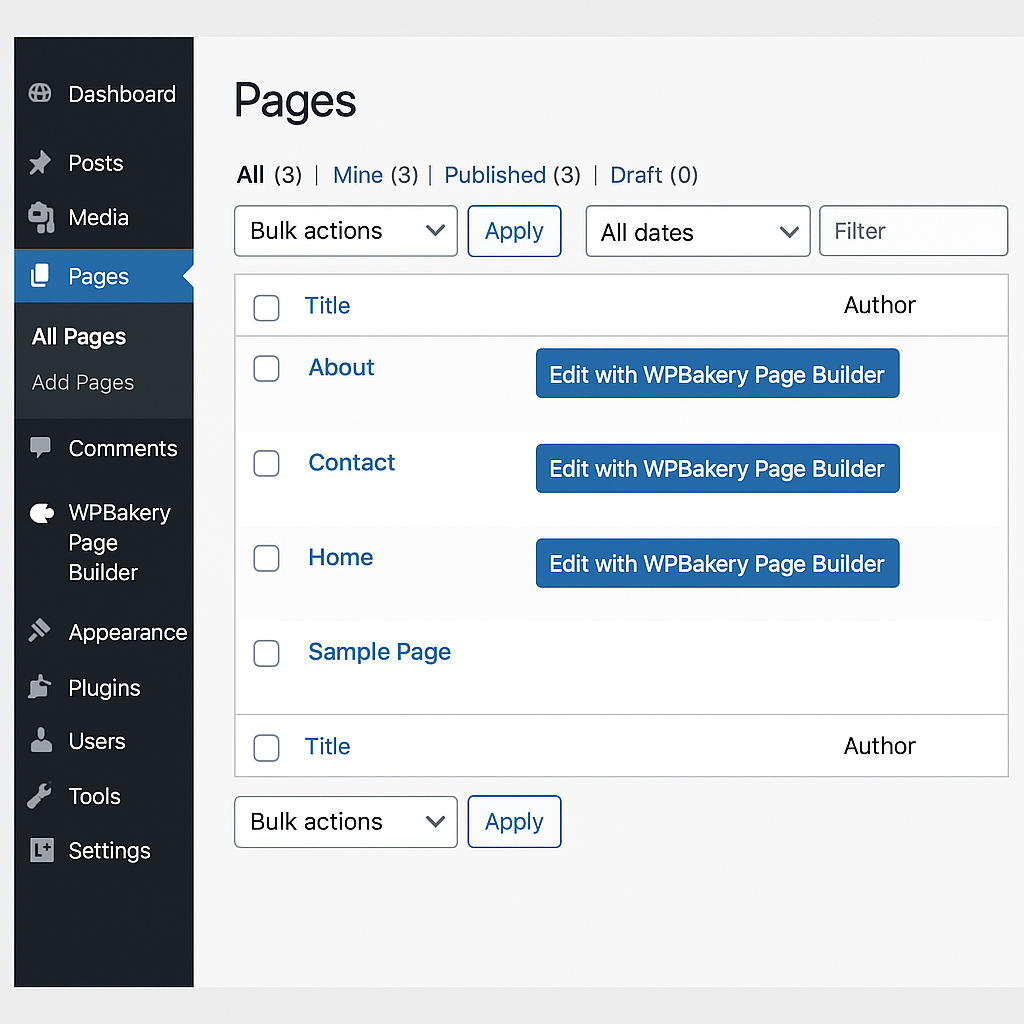Tick the select-all checkbox in the table footer
Image resolution: width=1024 pixels, height=1024 pixels.
click(x=266, y=748)
